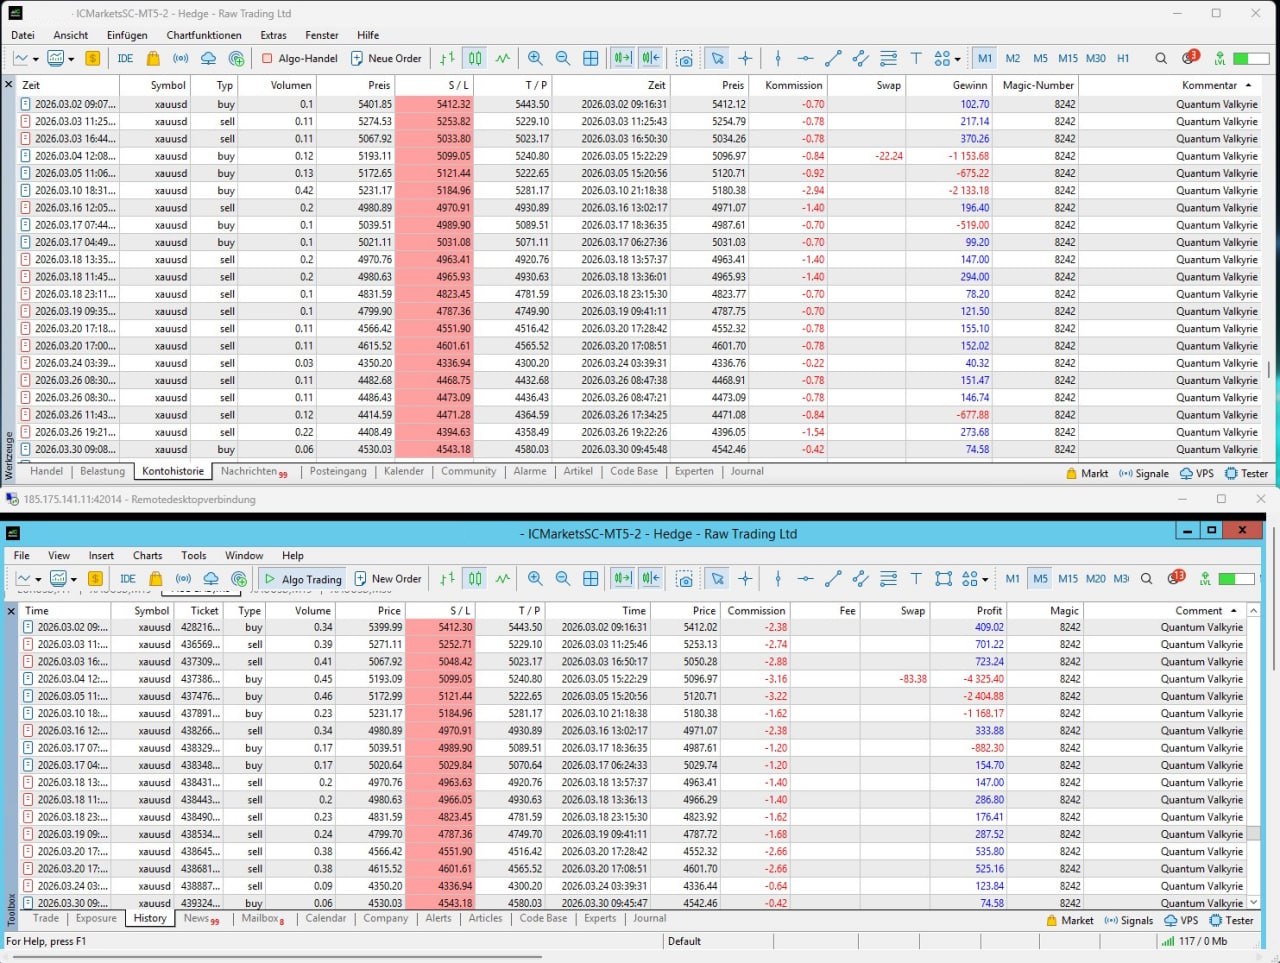Open the Markt button in German status strip
1280x963 pixels.
(1086, 473)
